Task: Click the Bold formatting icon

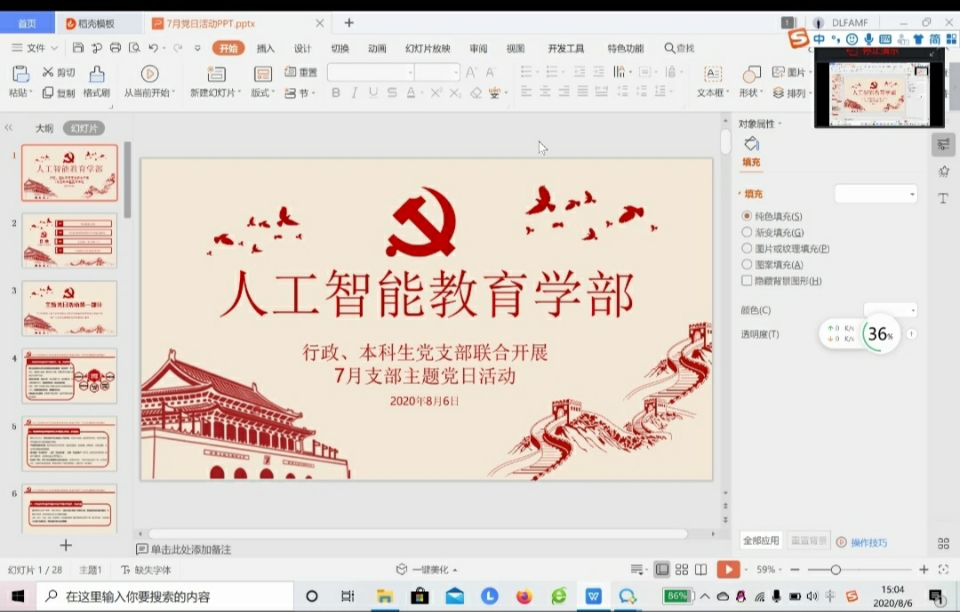Action: coord(336,93)
